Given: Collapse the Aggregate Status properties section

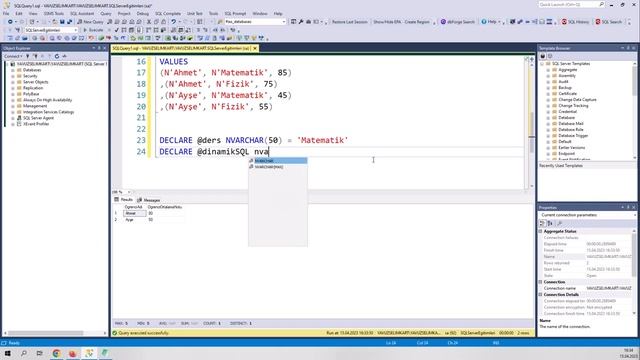Looking at the screenshot, I should pos(541,231).
